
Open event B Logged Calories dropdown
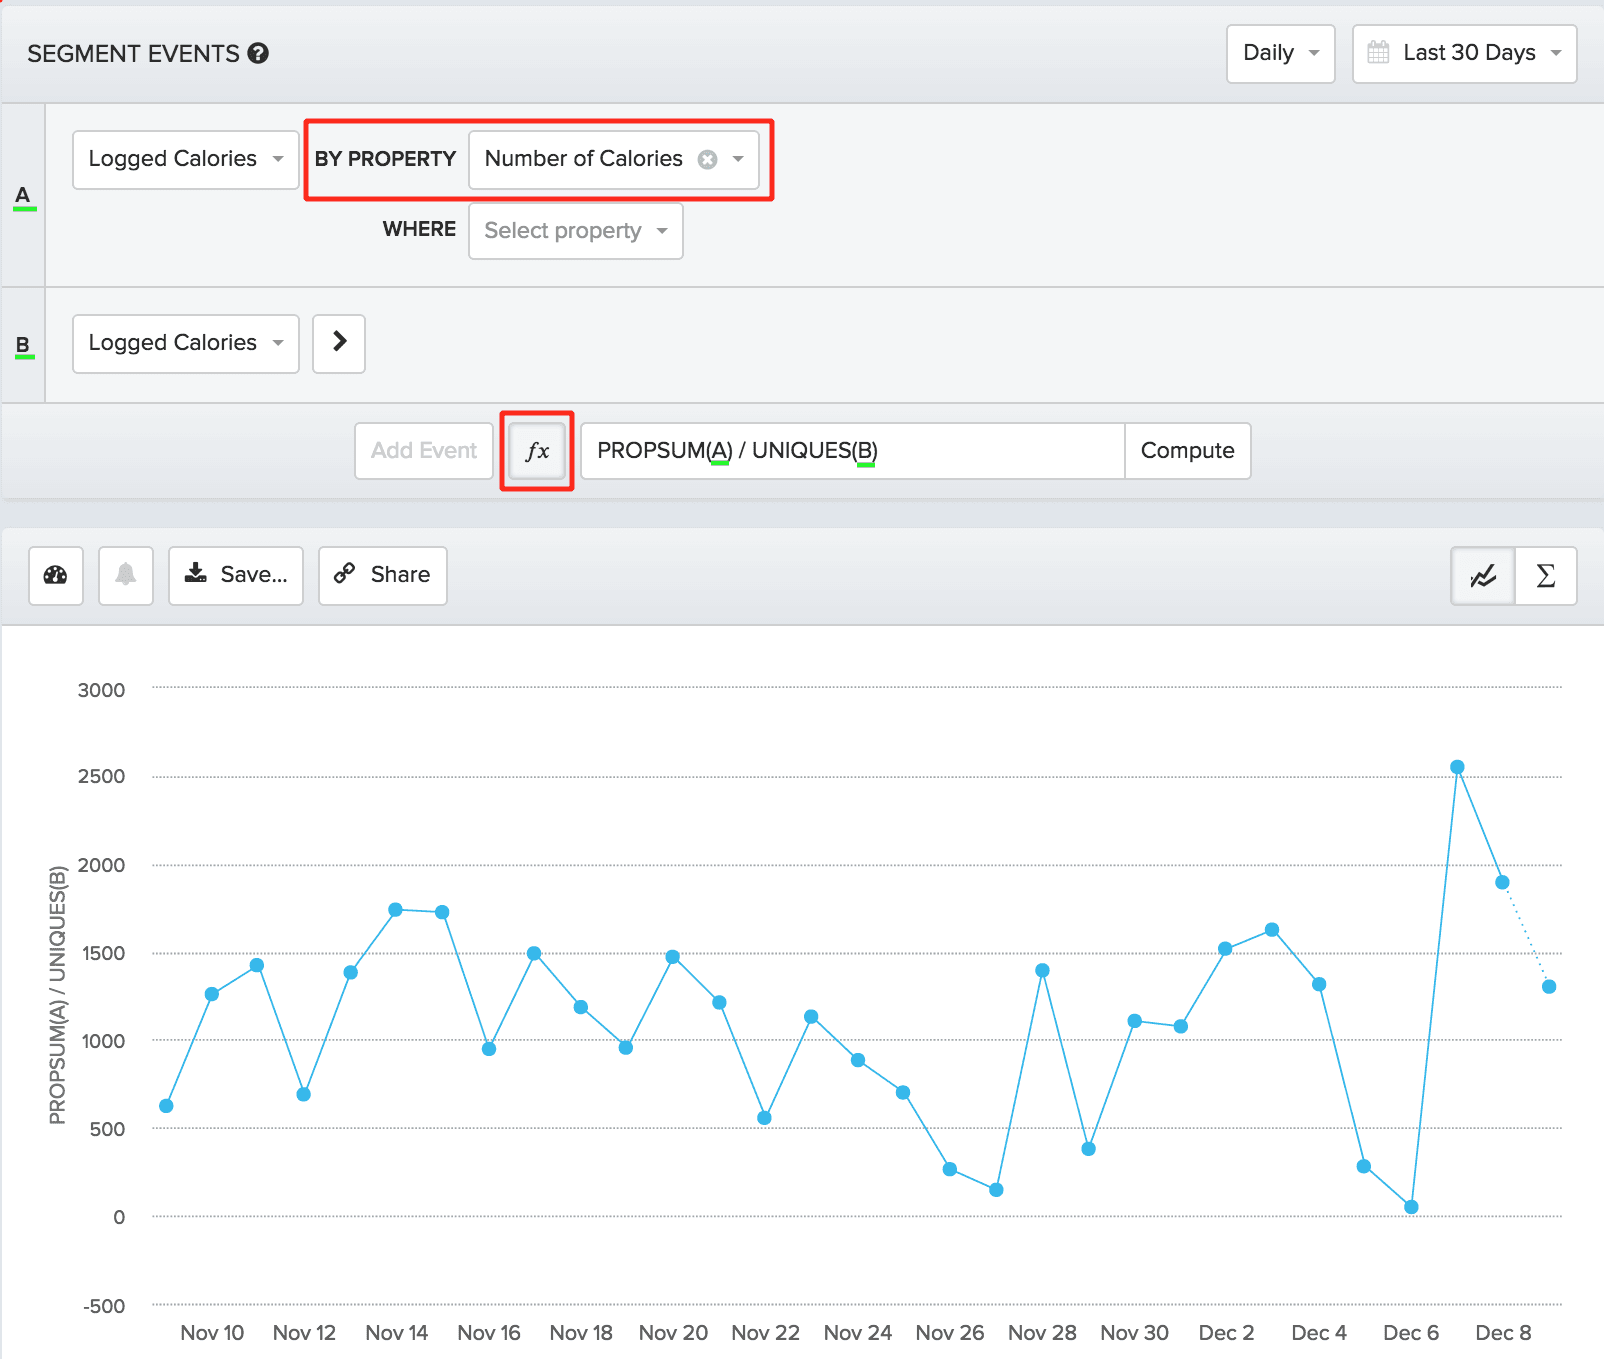[x=186, y=343]
